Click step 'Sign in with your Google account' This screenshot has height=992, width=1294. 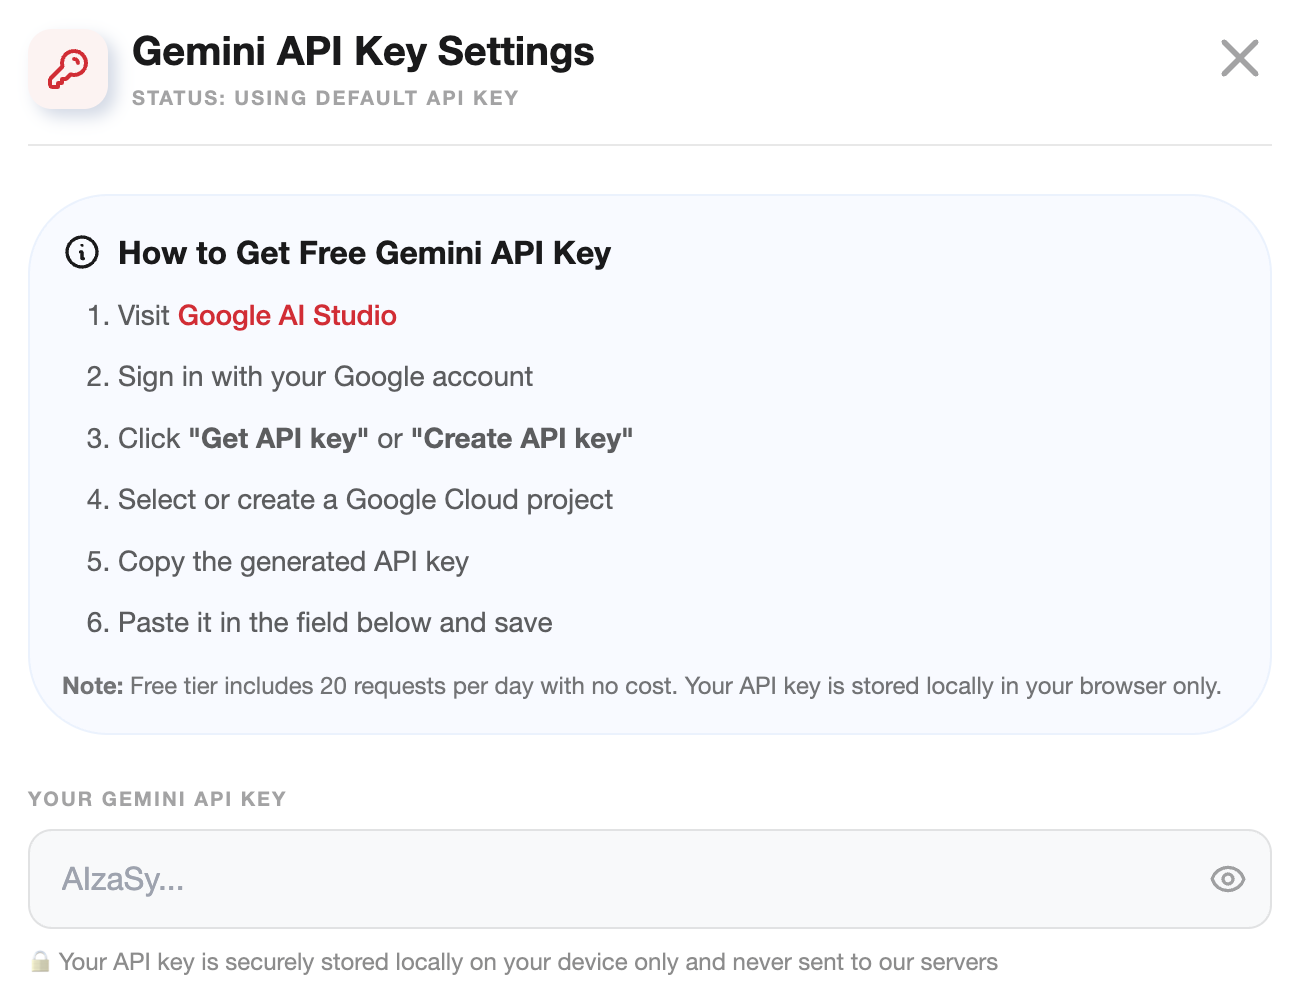click(x=325, y=377)
